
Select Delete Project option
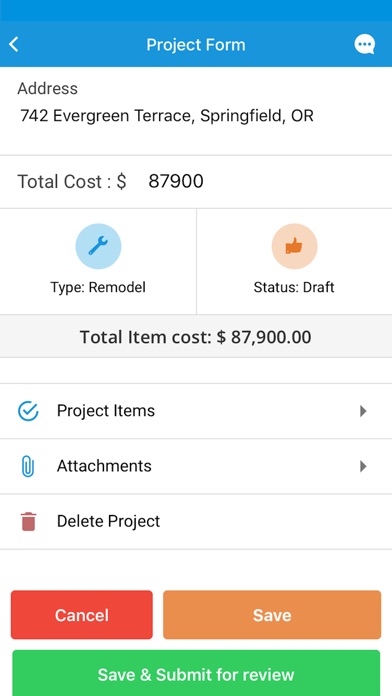(196, 522)
